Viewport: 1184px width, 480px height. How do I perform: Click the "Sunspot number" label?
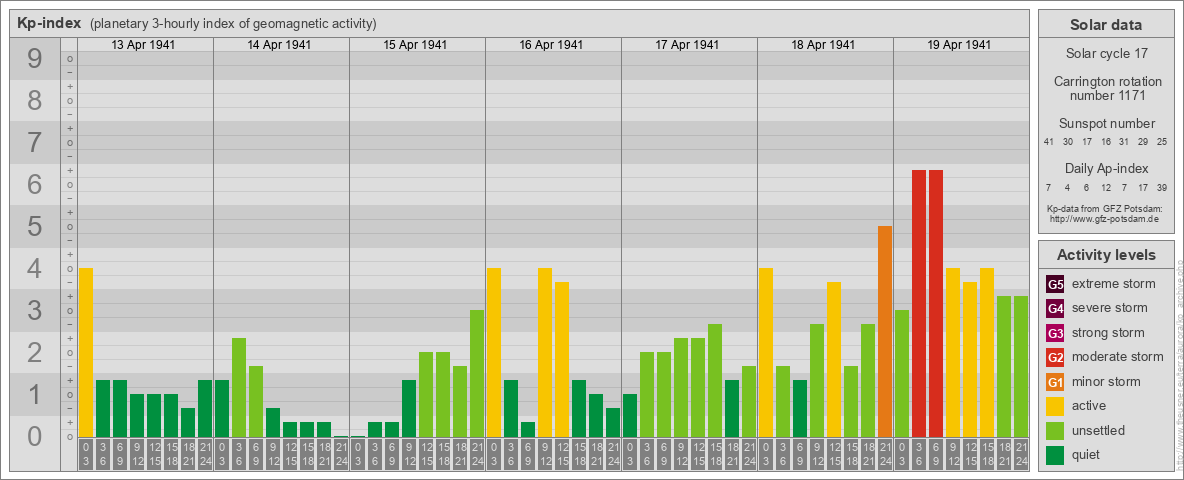[1106, 124]
